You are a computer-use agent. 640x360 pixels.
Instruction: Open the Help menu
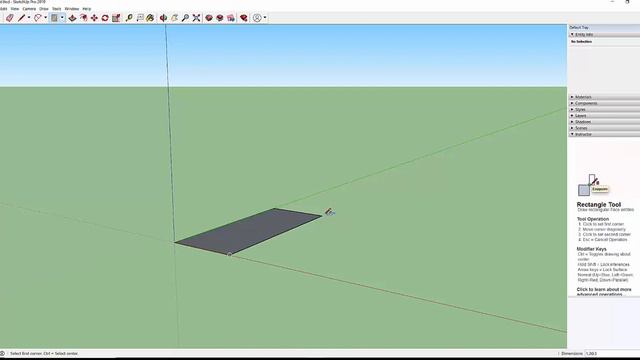pyautogui.click(x=87, y=9)
